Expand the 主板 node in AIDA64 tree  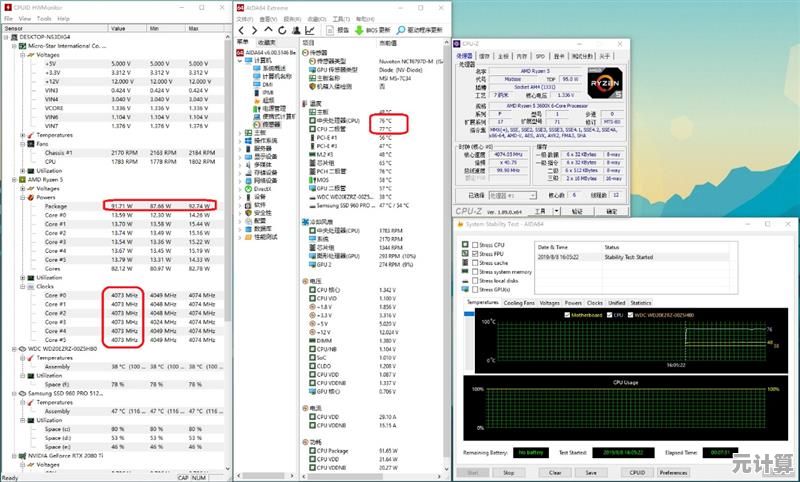coord(238,132)
